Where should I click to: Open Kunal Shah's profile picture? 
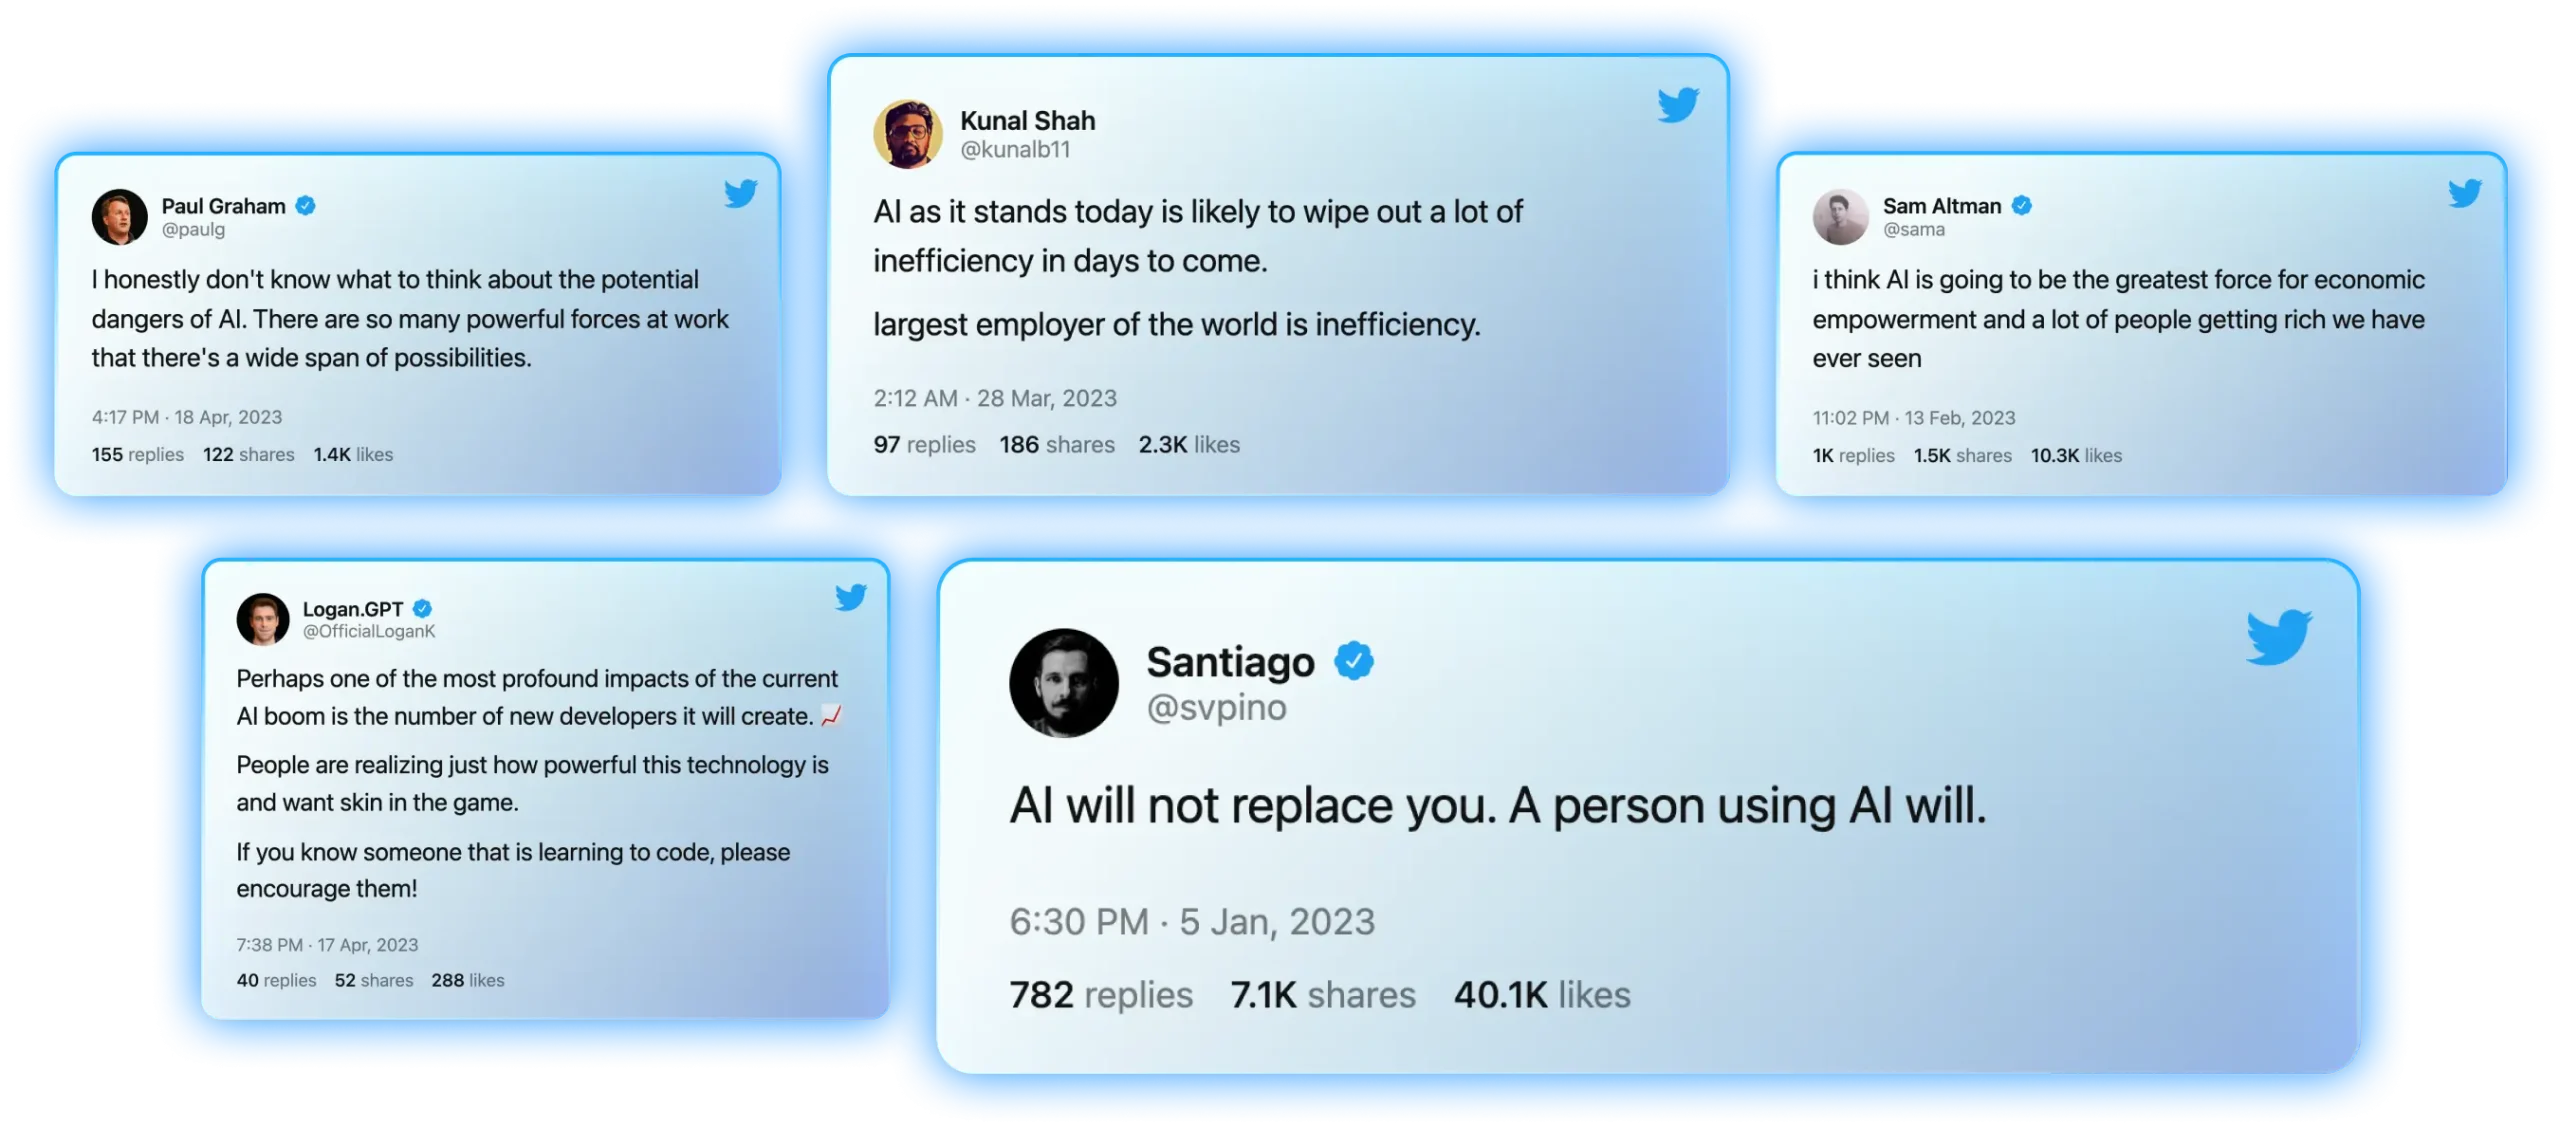[x=907, y=133]
